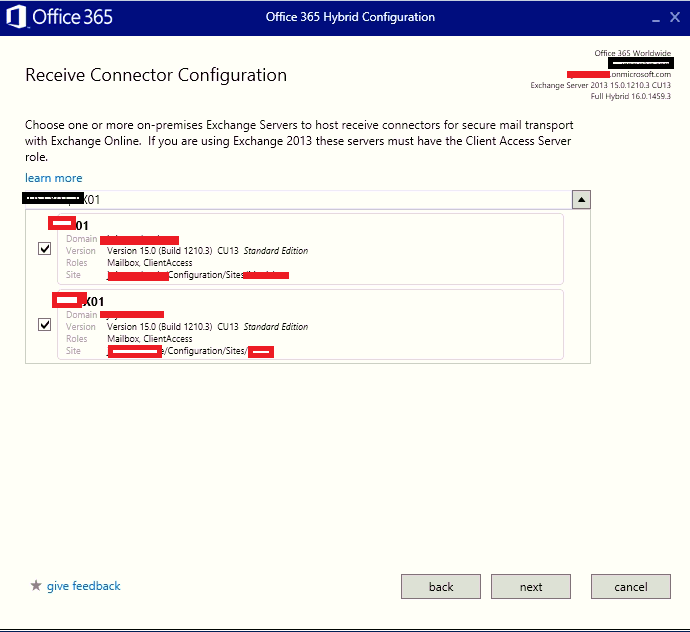Click the Office 365 Worldwide label
Image resolution: width=690 pixels, height=632 pixels.
[x=632, y=53]
